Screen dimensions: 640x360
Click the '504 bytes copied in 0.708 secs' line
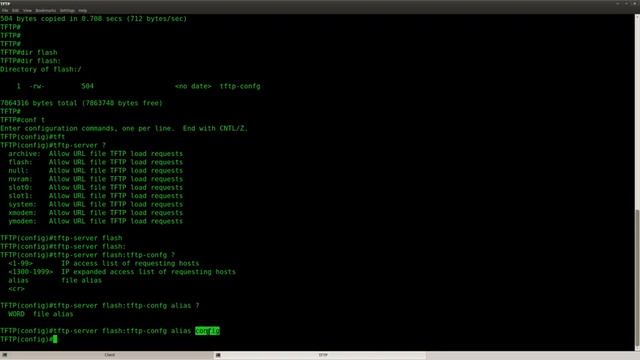(93, 19)
